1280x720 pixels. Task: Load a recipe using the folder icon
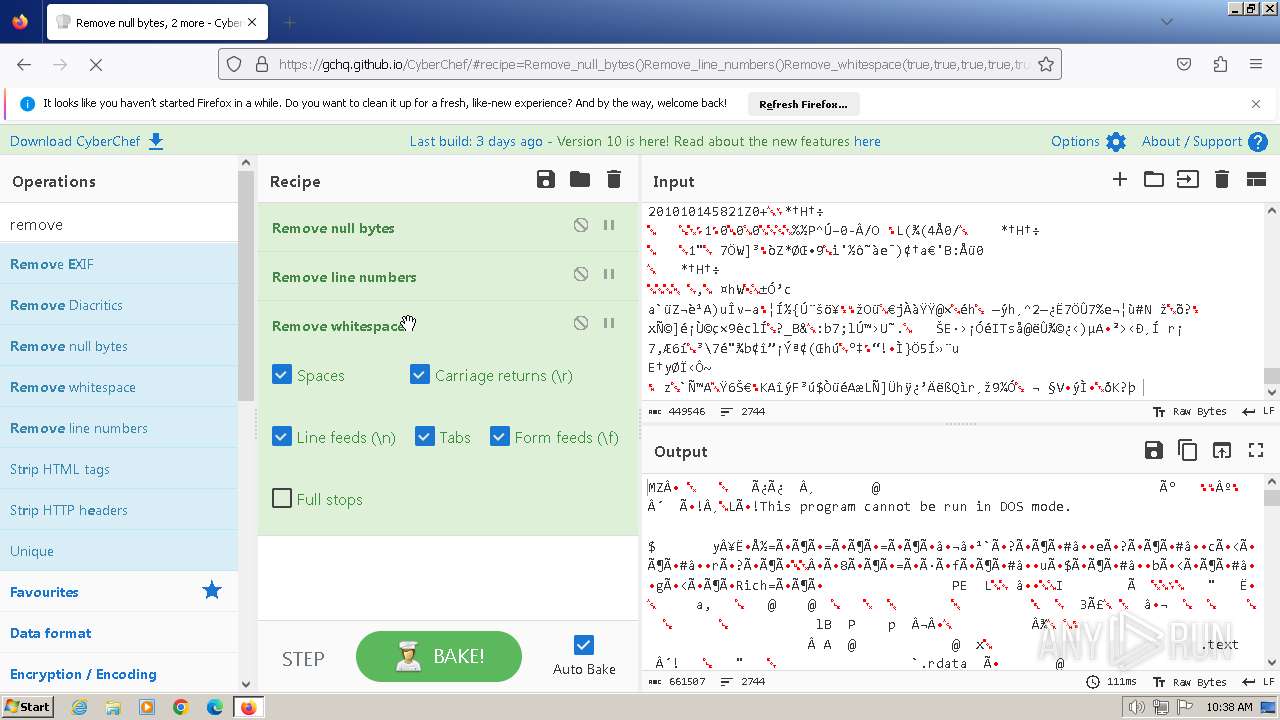coord(579,180)
